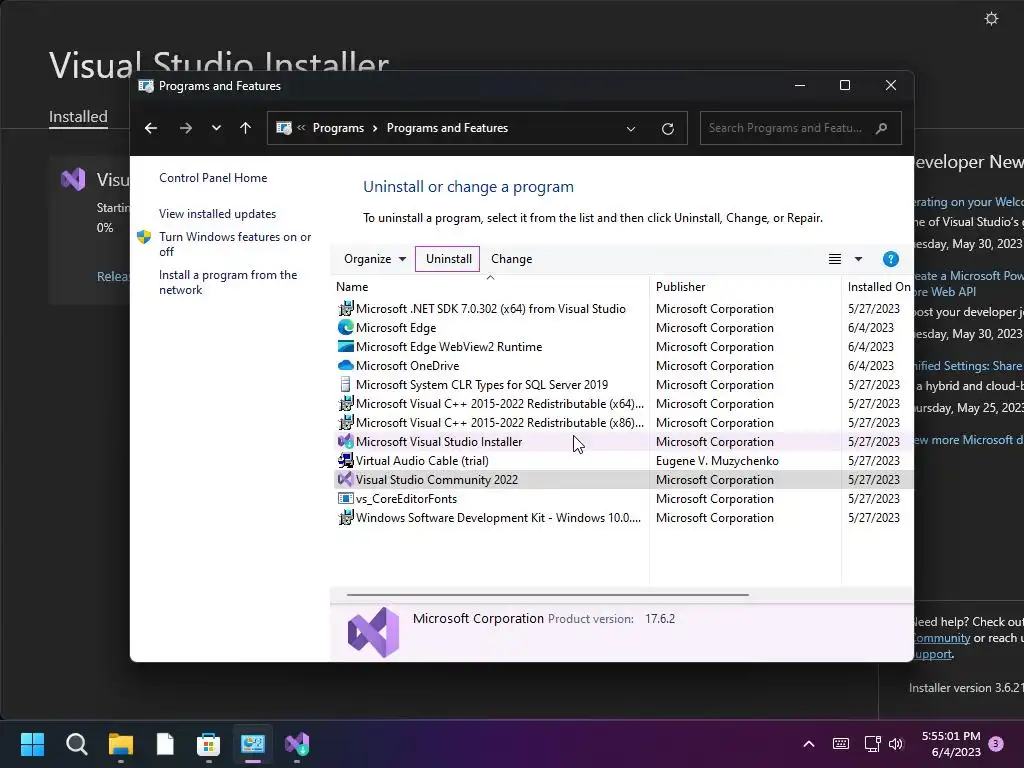Open Control Panel Home link
This screenshot has width=1024, height=768.
pyautogui.click(x=213, y=178)
